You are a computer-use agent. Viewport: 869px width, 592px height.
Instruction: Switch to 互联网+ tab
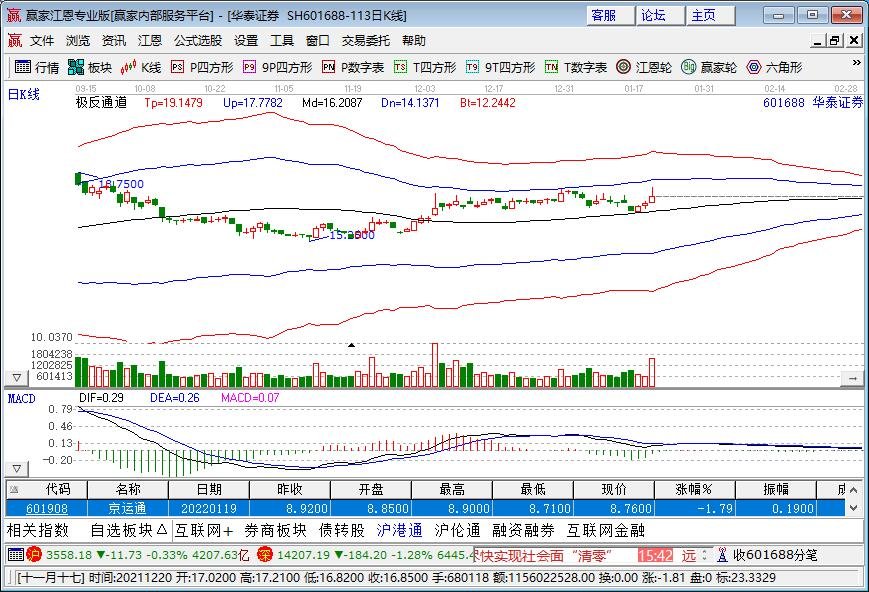pos(204,530)
